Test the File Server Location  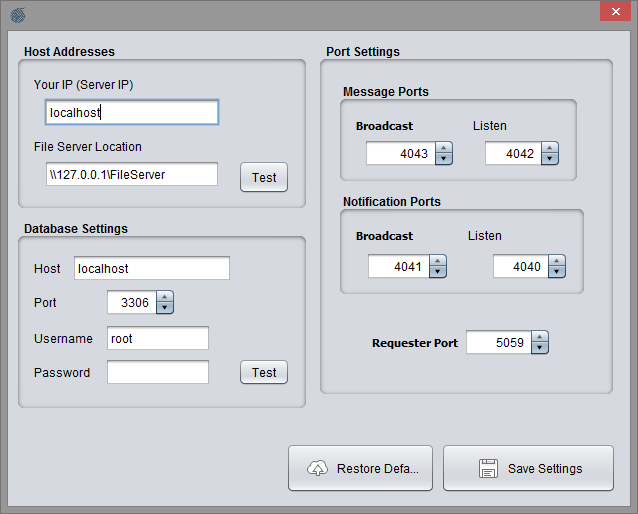(x=264, y=177)
